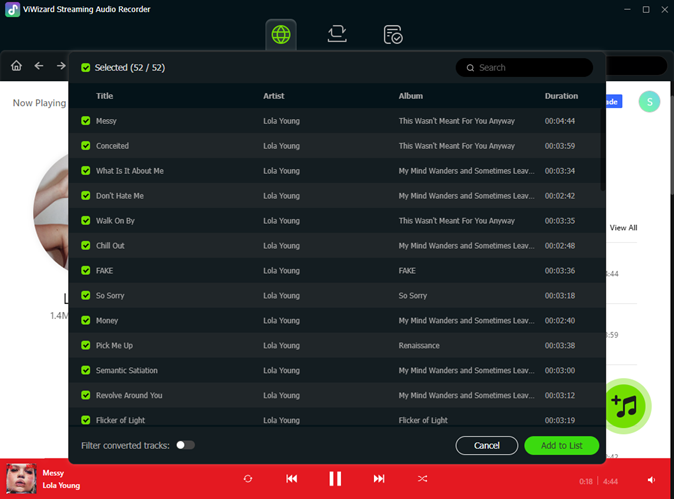Screen dimensions: 674x499
Task: Navigate forward with the right arrow
Action: pyautogui.click(x=61, y=66)
